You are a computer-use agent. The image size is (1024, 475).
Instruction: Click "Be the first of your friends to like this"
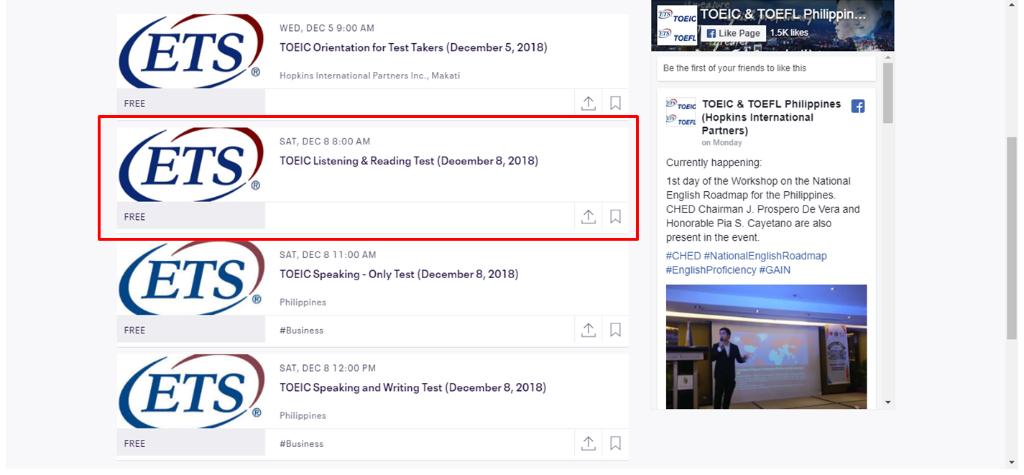tap(735, 68)
